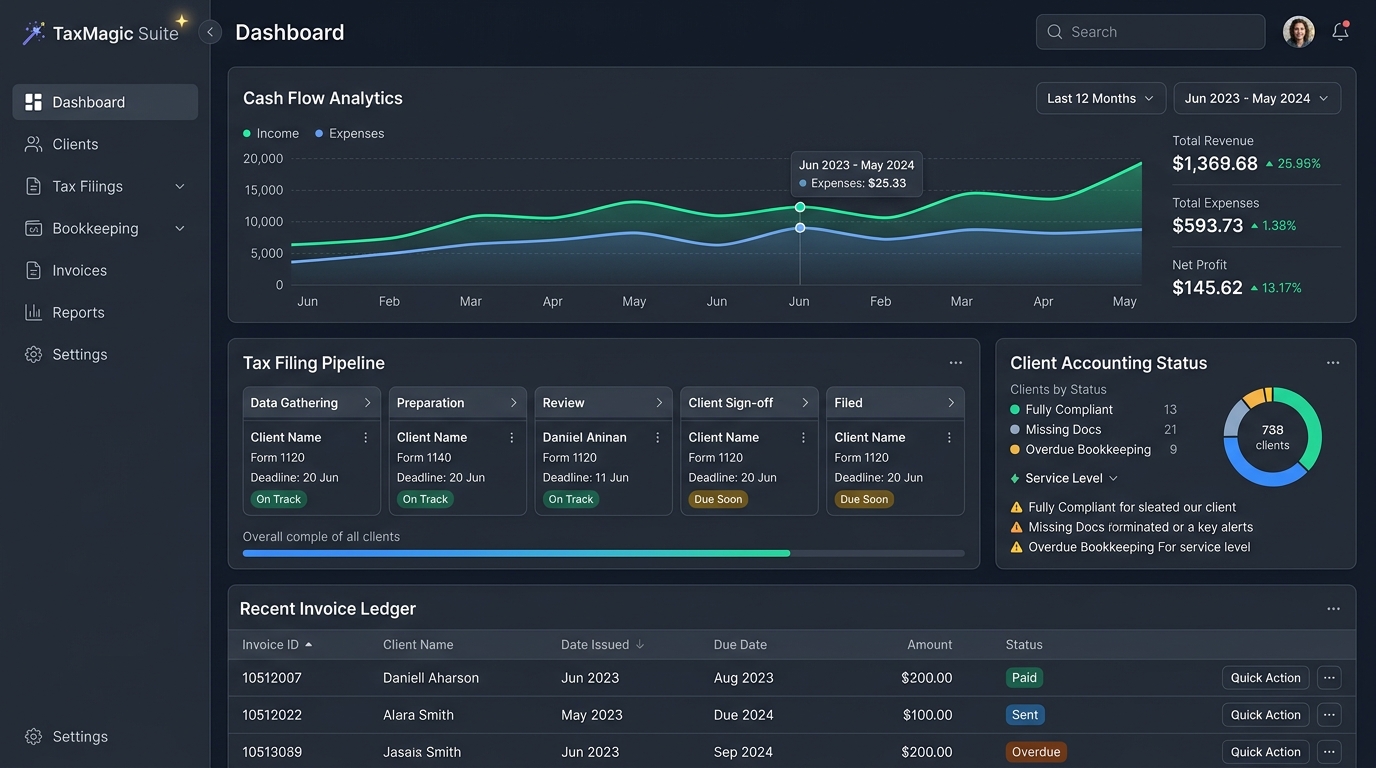The width and height of the screenshot is (1376, 768).
Task: Expand the Review stage arrow
Action: [x=659, y=403]
